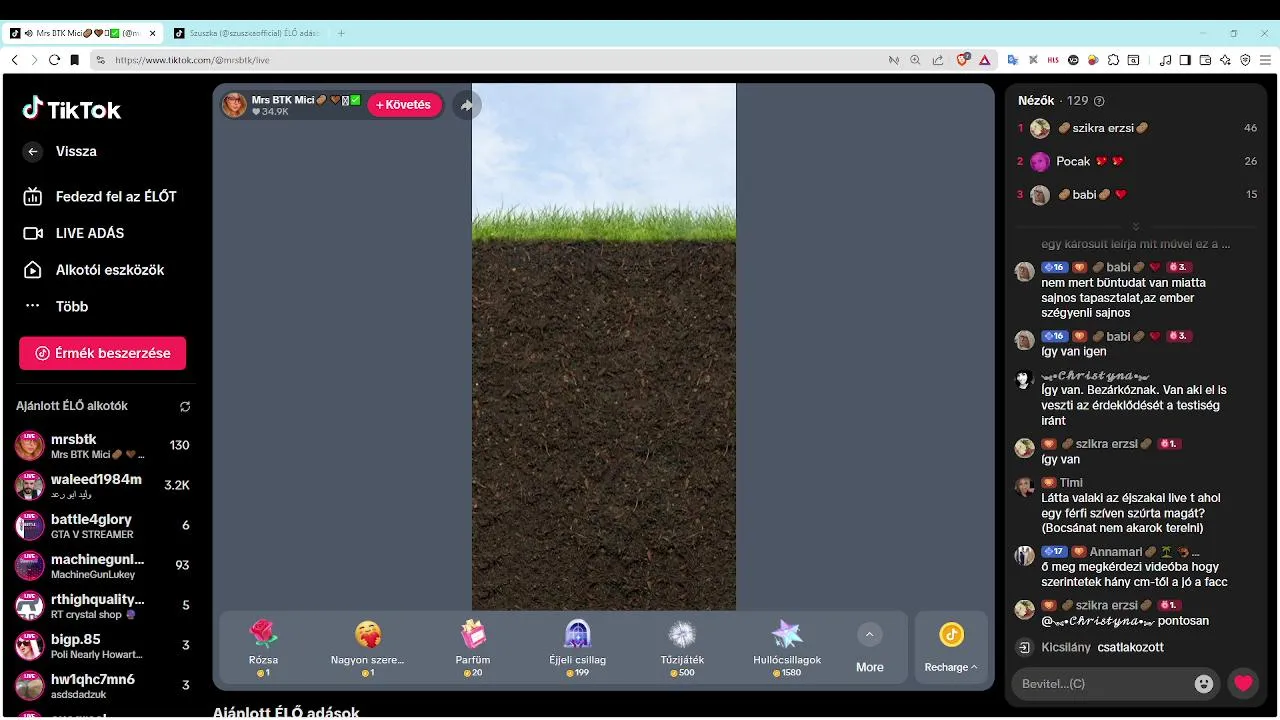Click the address bar URL
The height and width of the screenshot is (720, 1280).
(192, 60)
